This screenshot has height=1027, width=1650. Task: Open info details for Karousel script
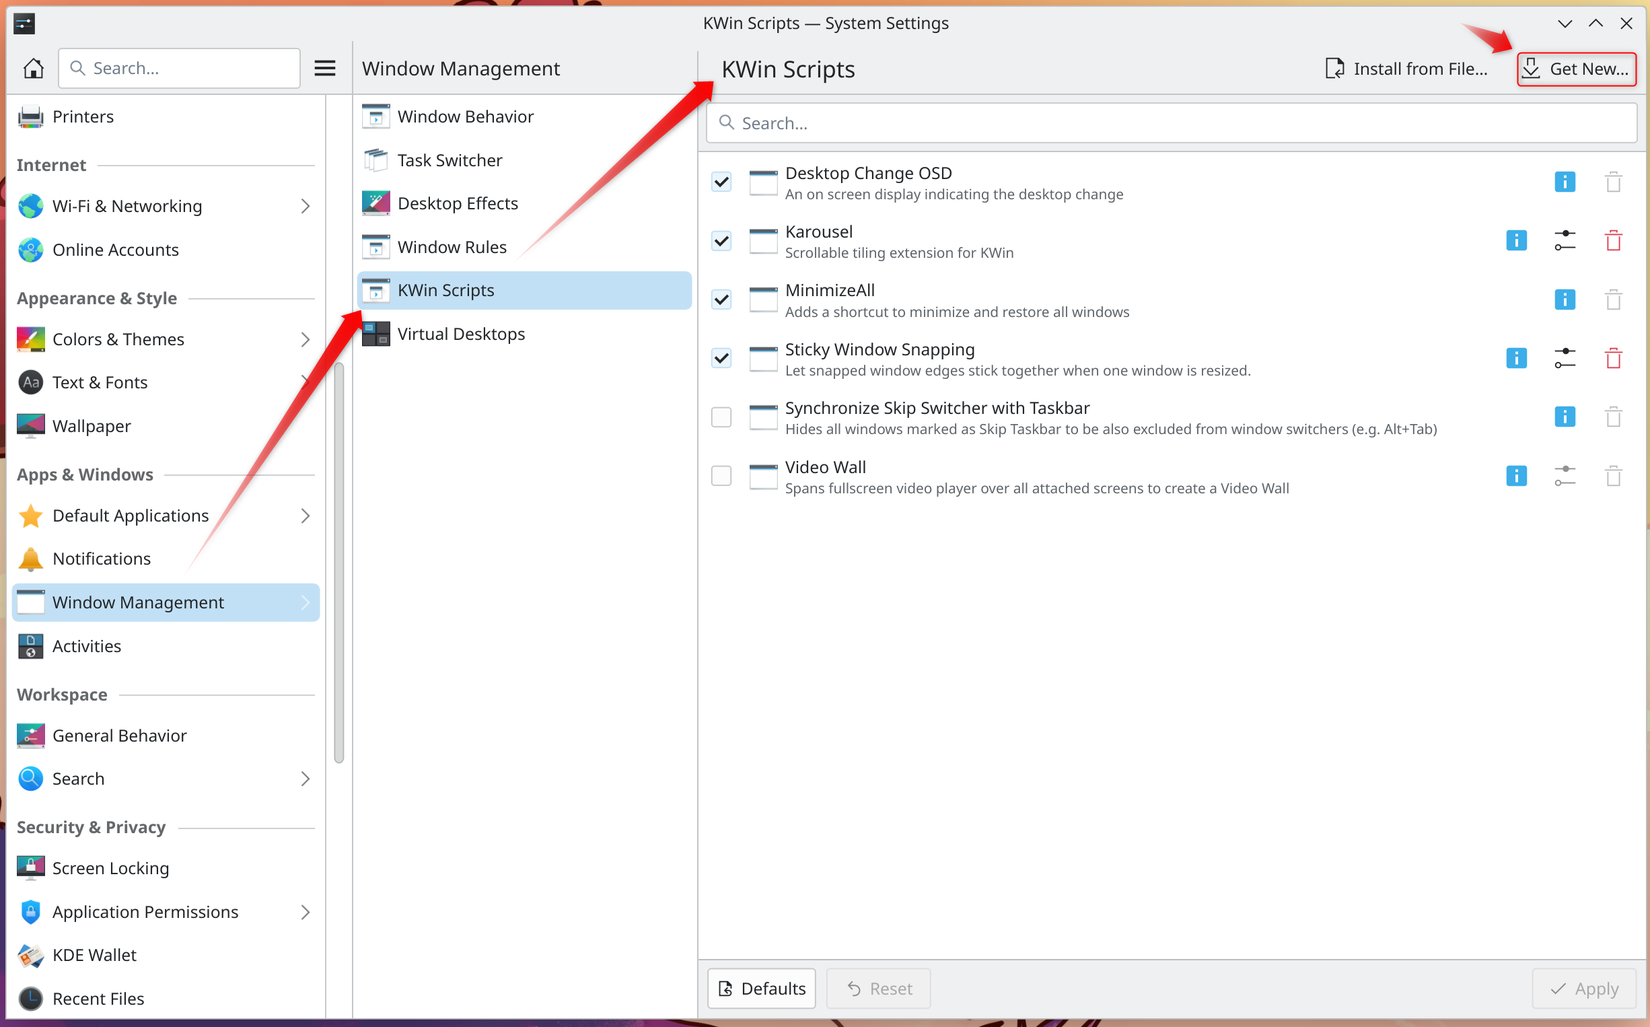pyautogui.click(x=1516, y=240)
